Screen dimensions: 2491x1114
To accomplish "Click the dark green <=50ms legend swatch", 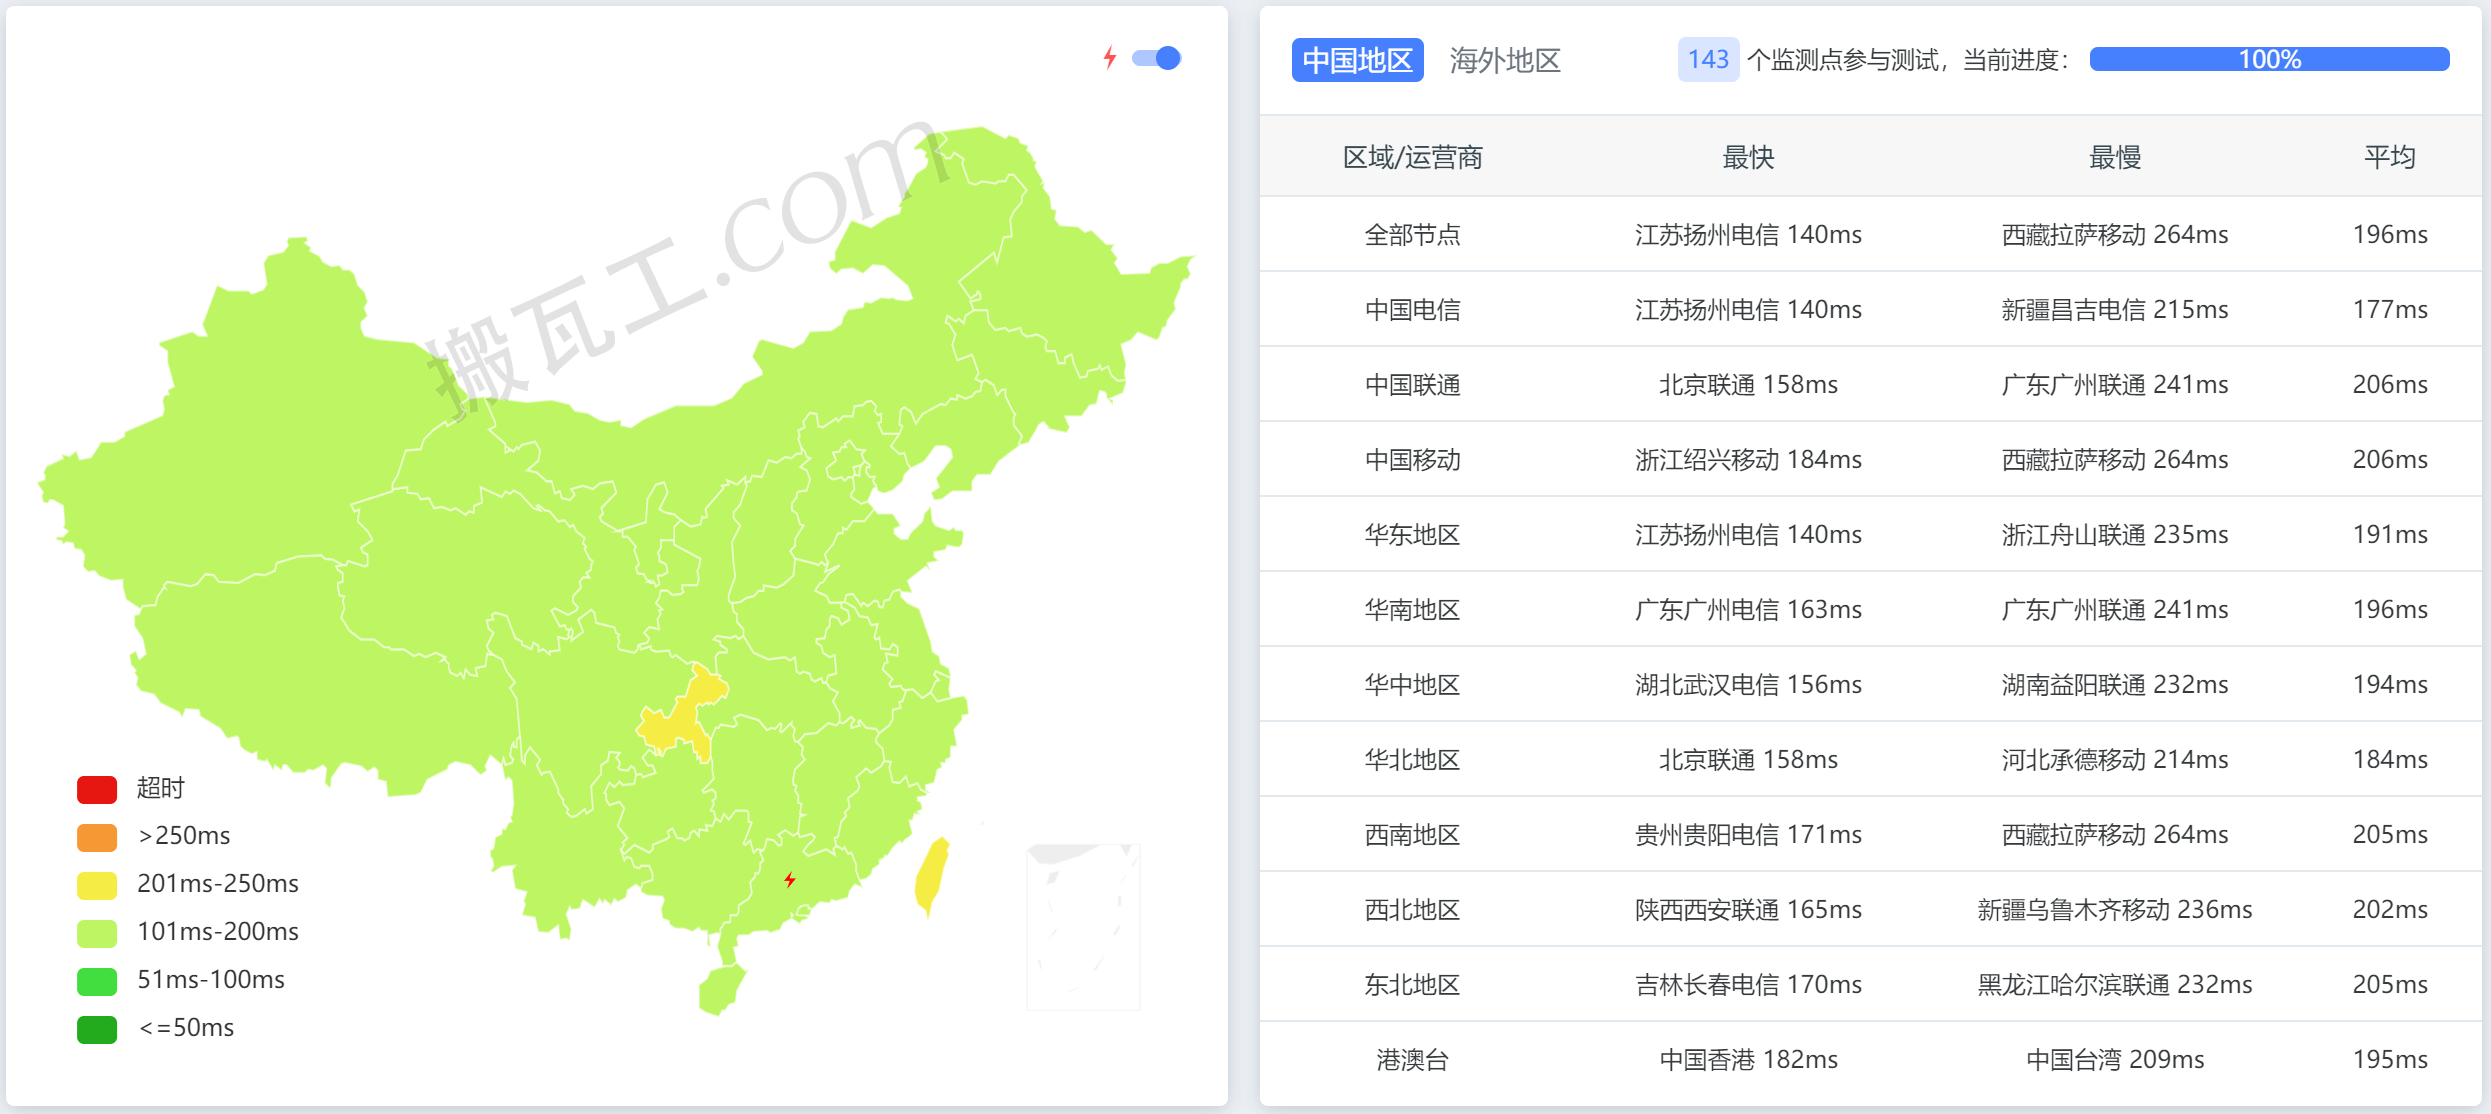I will 97,1028.
